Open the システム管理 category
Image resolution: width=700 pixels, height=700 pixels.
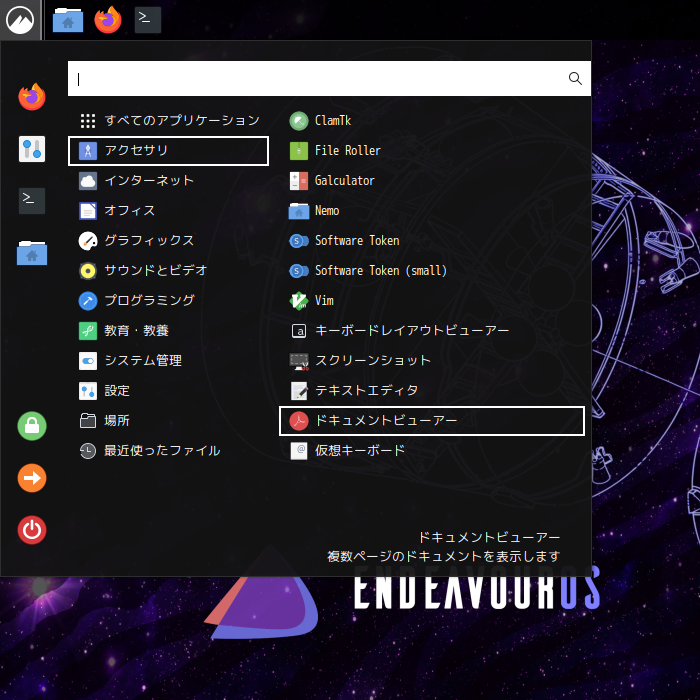pos(168,360)
